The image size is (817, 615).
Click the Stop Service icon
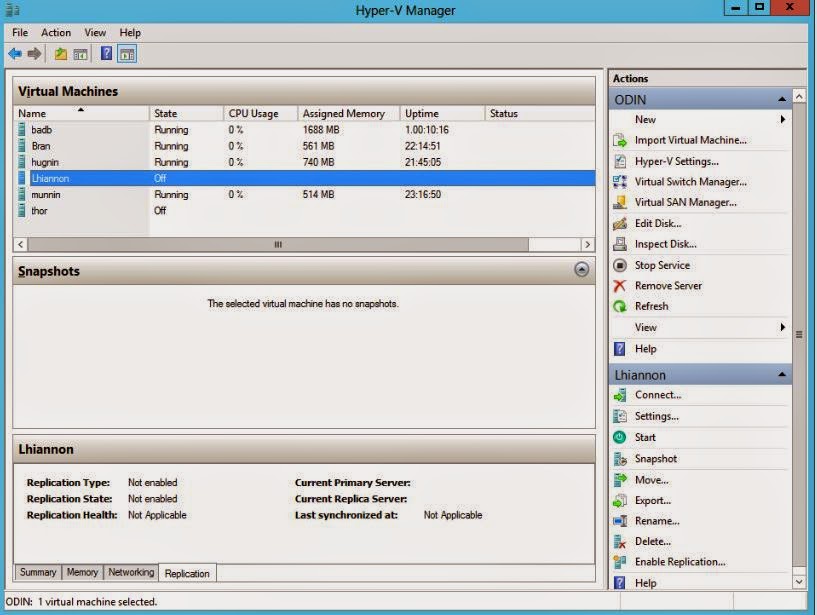click(x=620, y=265)
